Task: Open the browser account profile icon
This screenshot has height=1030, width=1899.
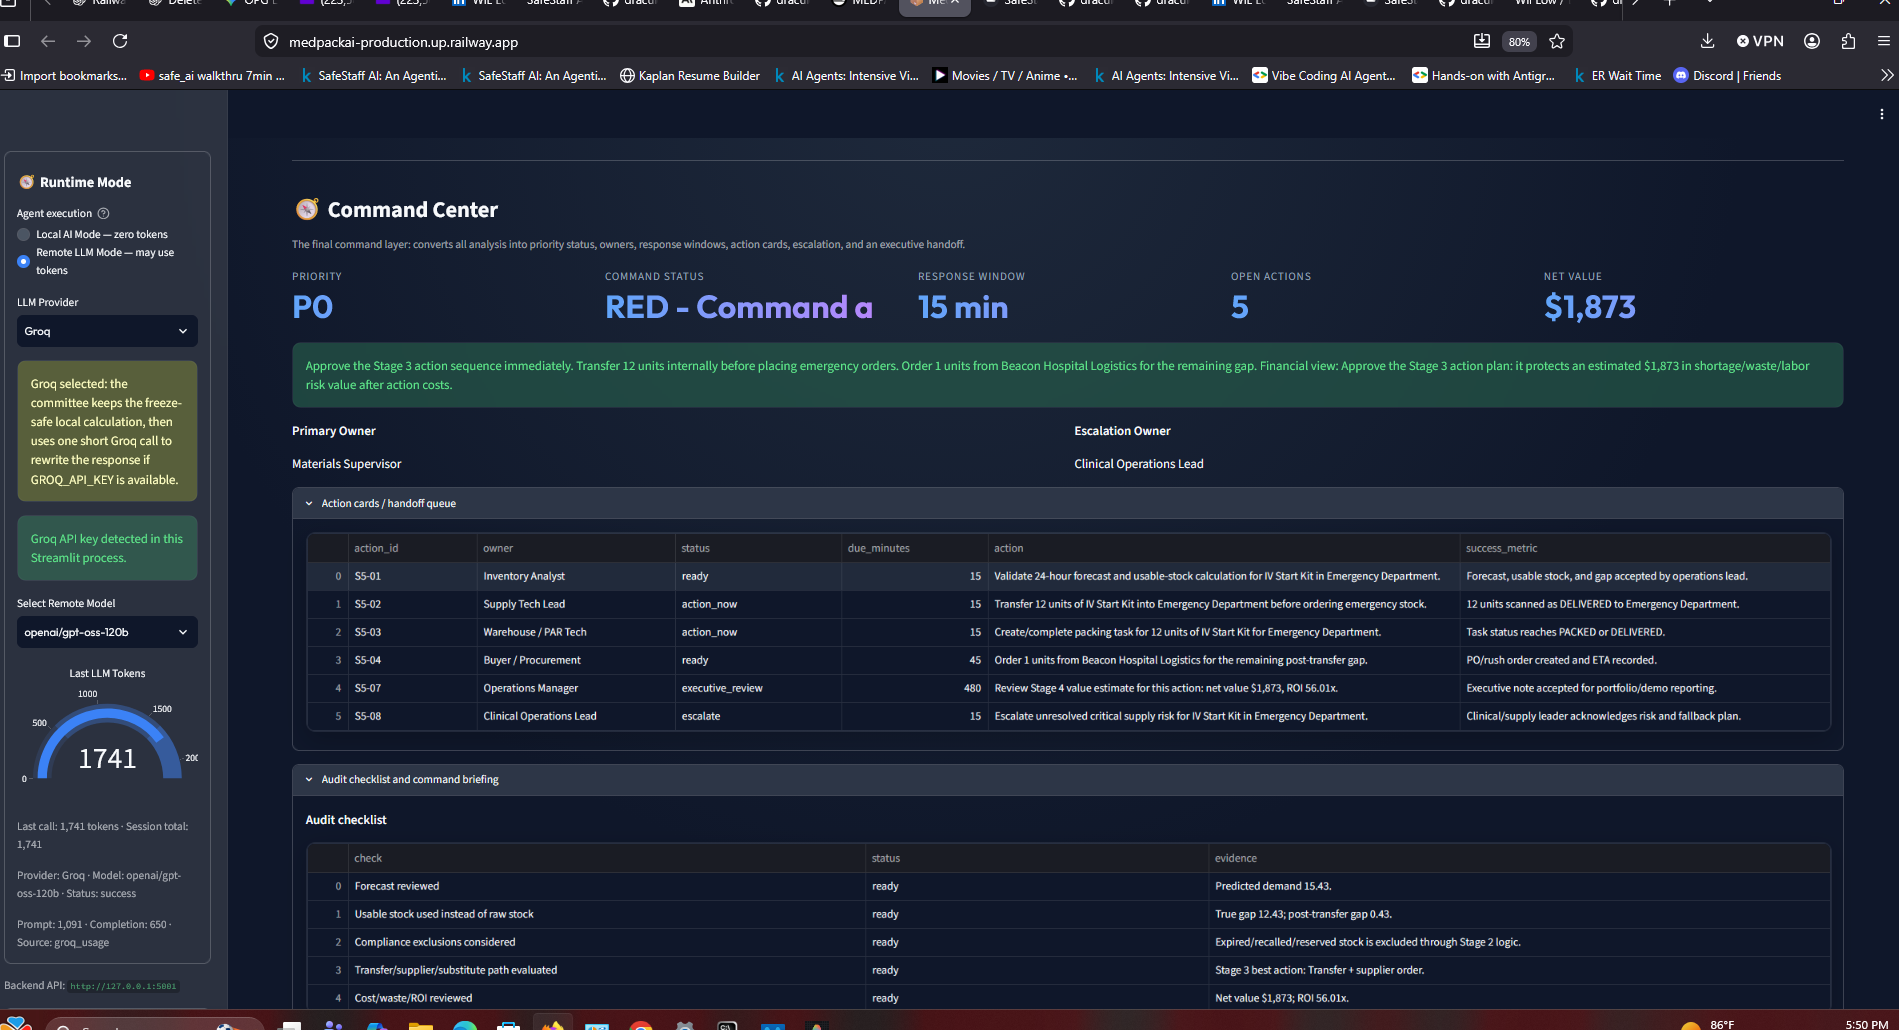Action: pos(1812,41)
